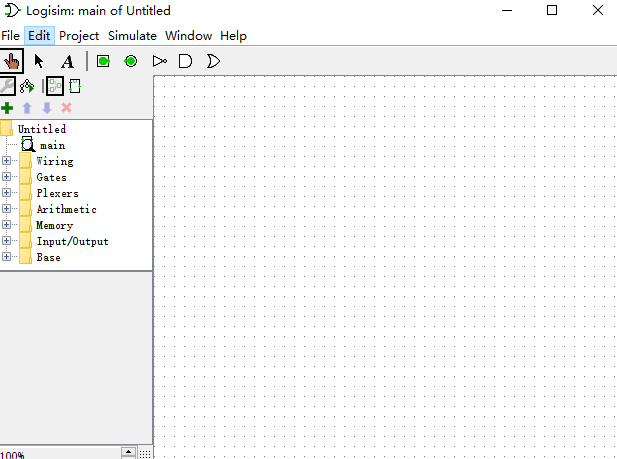
Task: Click the Logisim title bar app icon
Action: [x=12, y=10]
